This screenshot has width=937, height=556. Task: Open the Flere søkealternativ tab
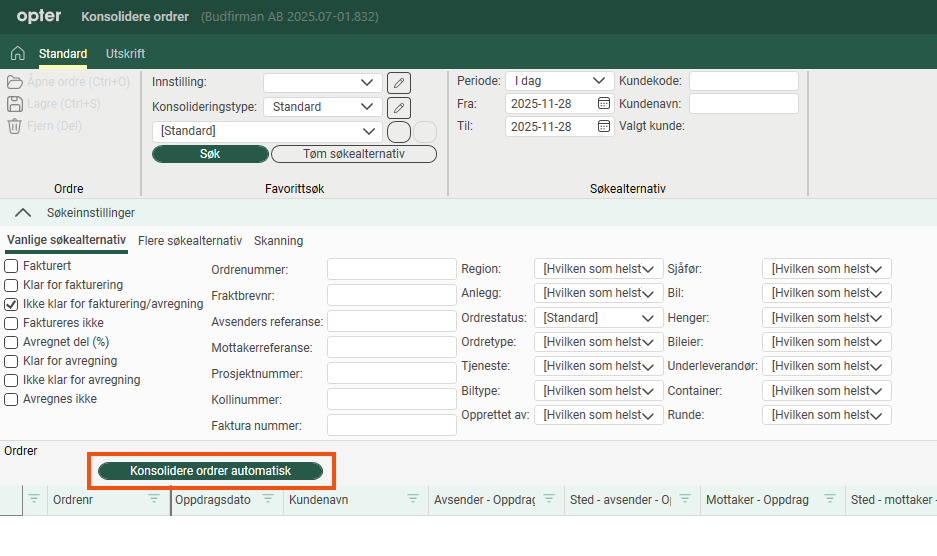pyautogui.click(x=189, y=241)
